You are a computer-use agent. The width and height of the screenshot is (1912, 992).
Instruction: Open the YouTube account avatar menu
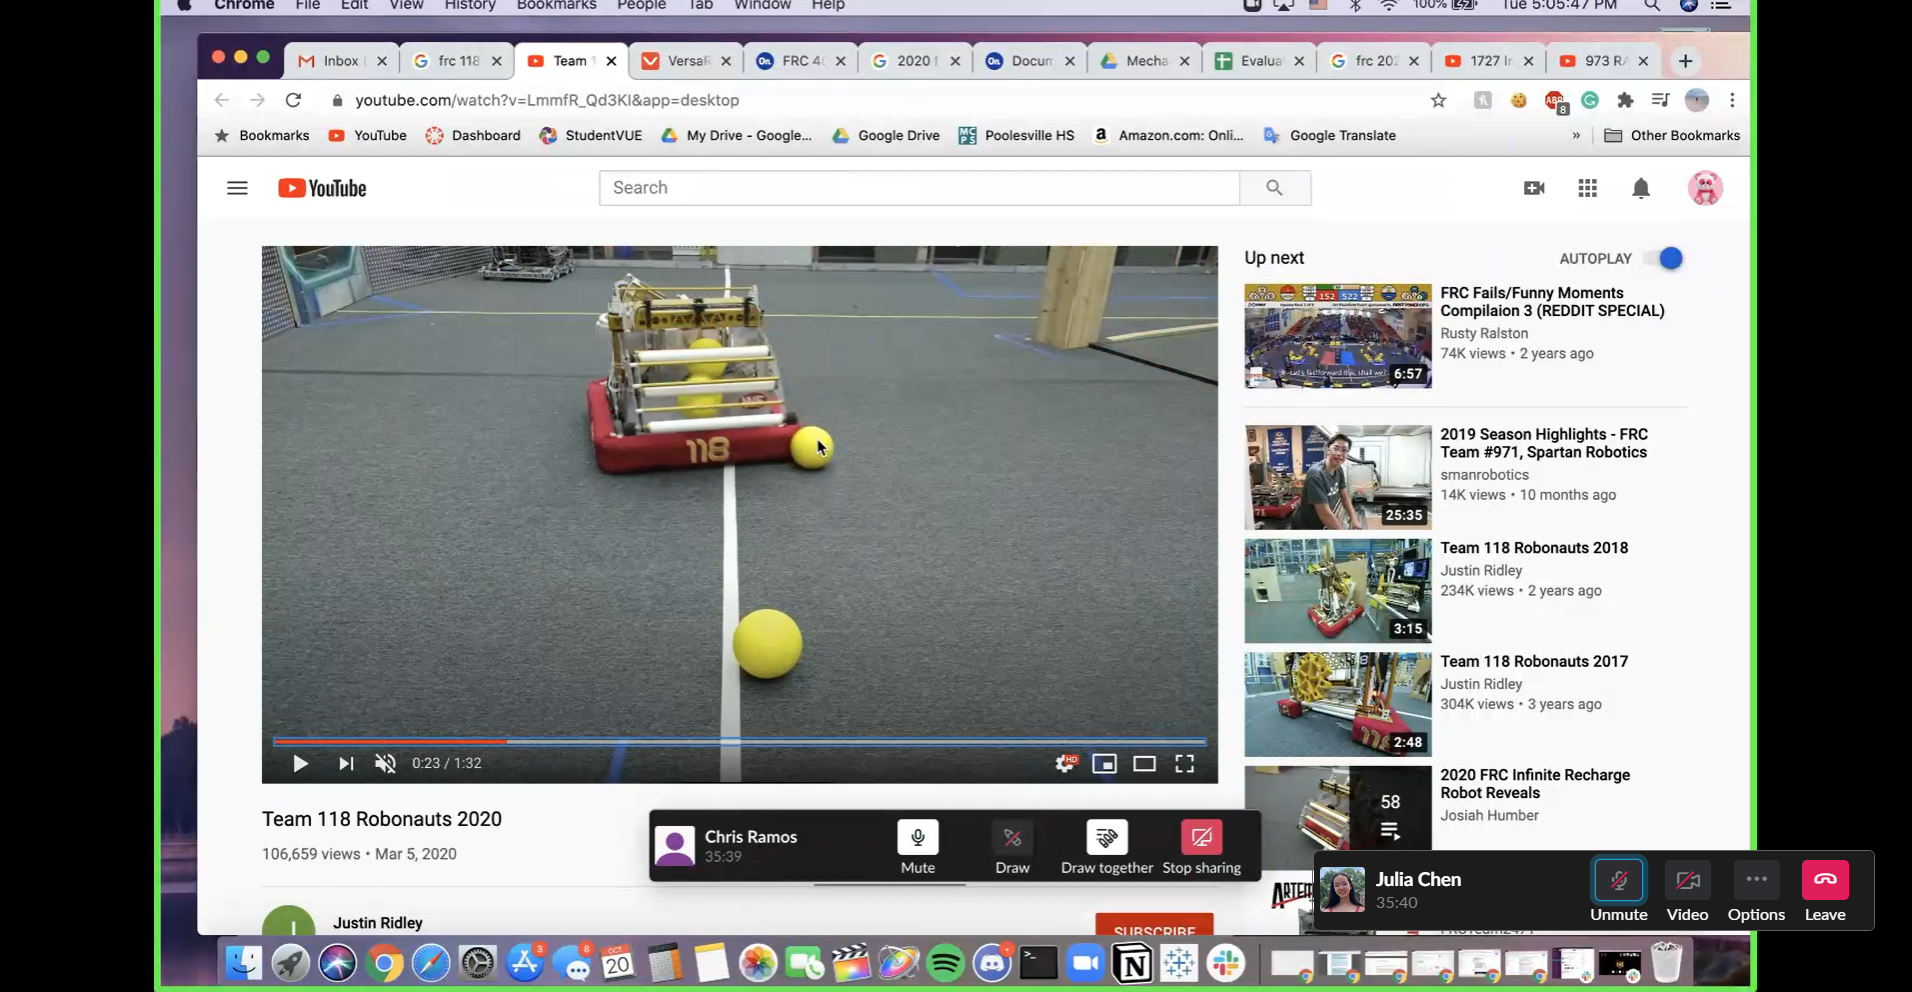pyautogui.click(x=1705, y=188)
